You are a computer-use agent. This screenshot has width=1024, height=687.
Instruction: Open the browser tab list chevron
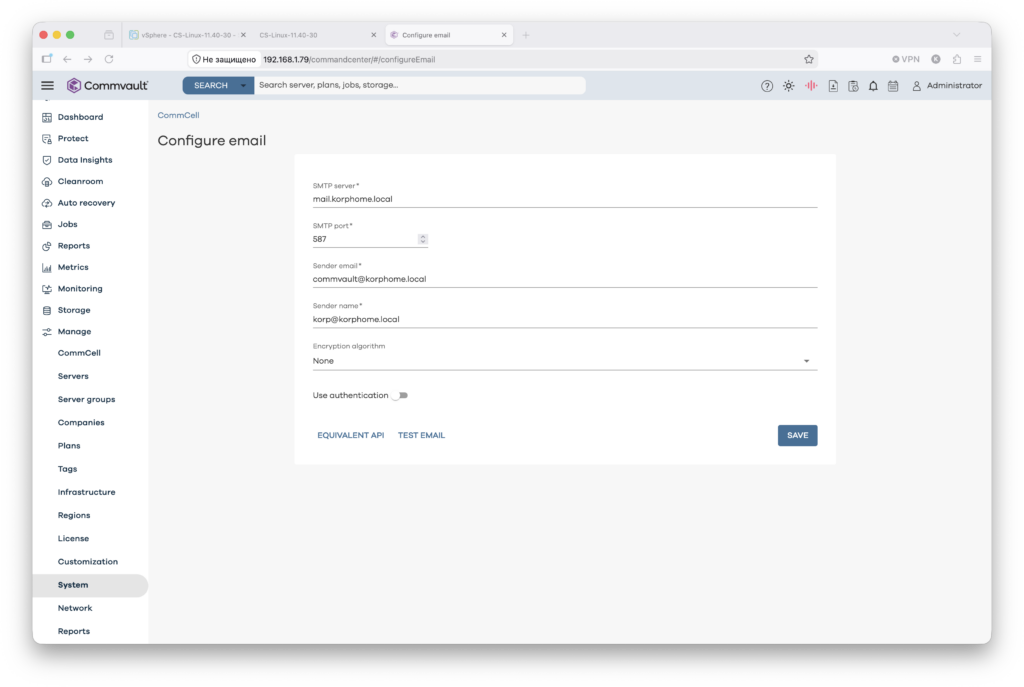[x=957, y=35]
